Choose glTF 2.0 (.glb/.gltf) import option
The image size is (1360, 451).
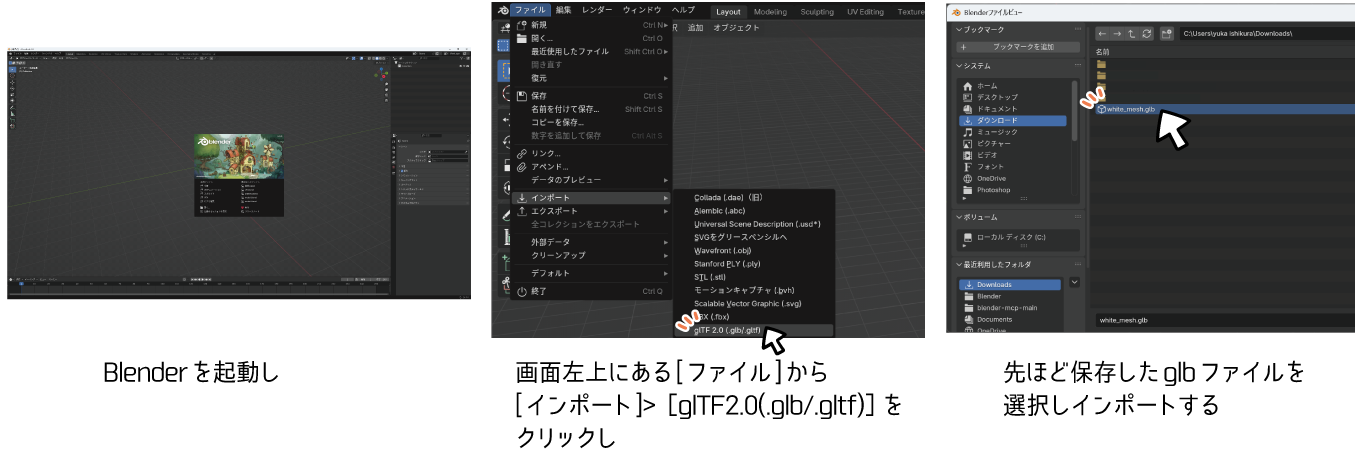click(727, 330)
